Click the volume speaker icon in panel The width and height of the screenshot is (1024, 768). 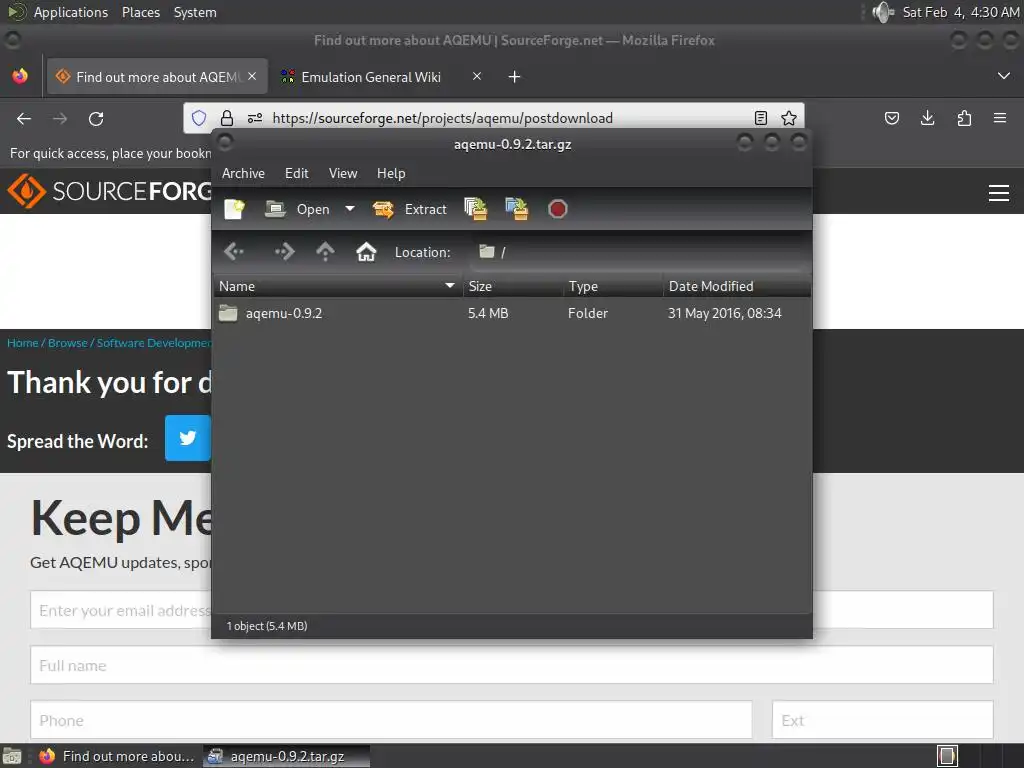click(x=882, y=12)
